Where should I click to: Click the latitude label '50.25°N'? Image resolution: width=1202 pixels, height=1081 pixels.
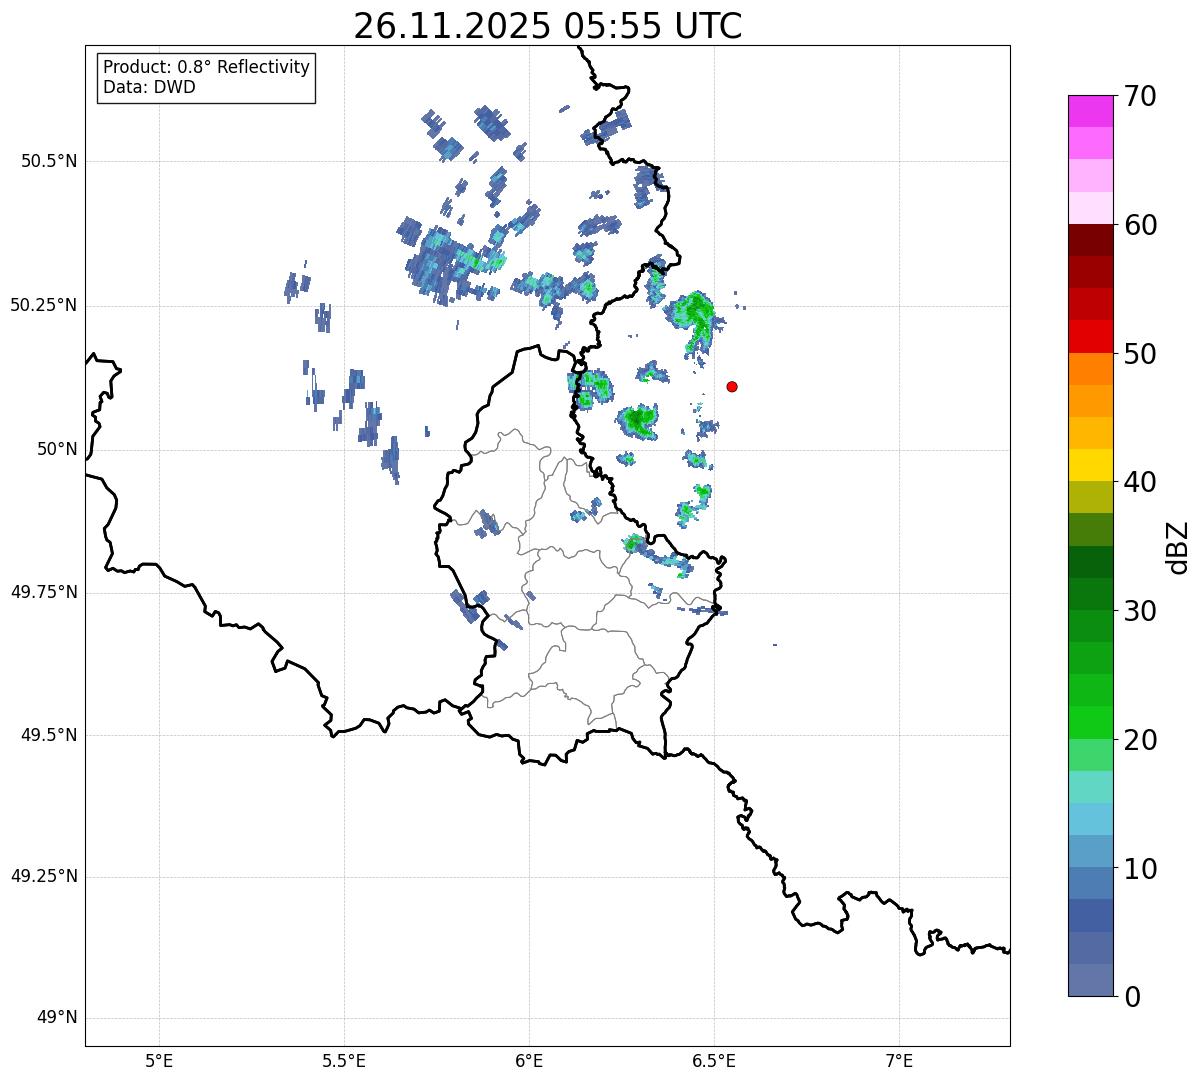pyautogui.click(x=43, y=305)
